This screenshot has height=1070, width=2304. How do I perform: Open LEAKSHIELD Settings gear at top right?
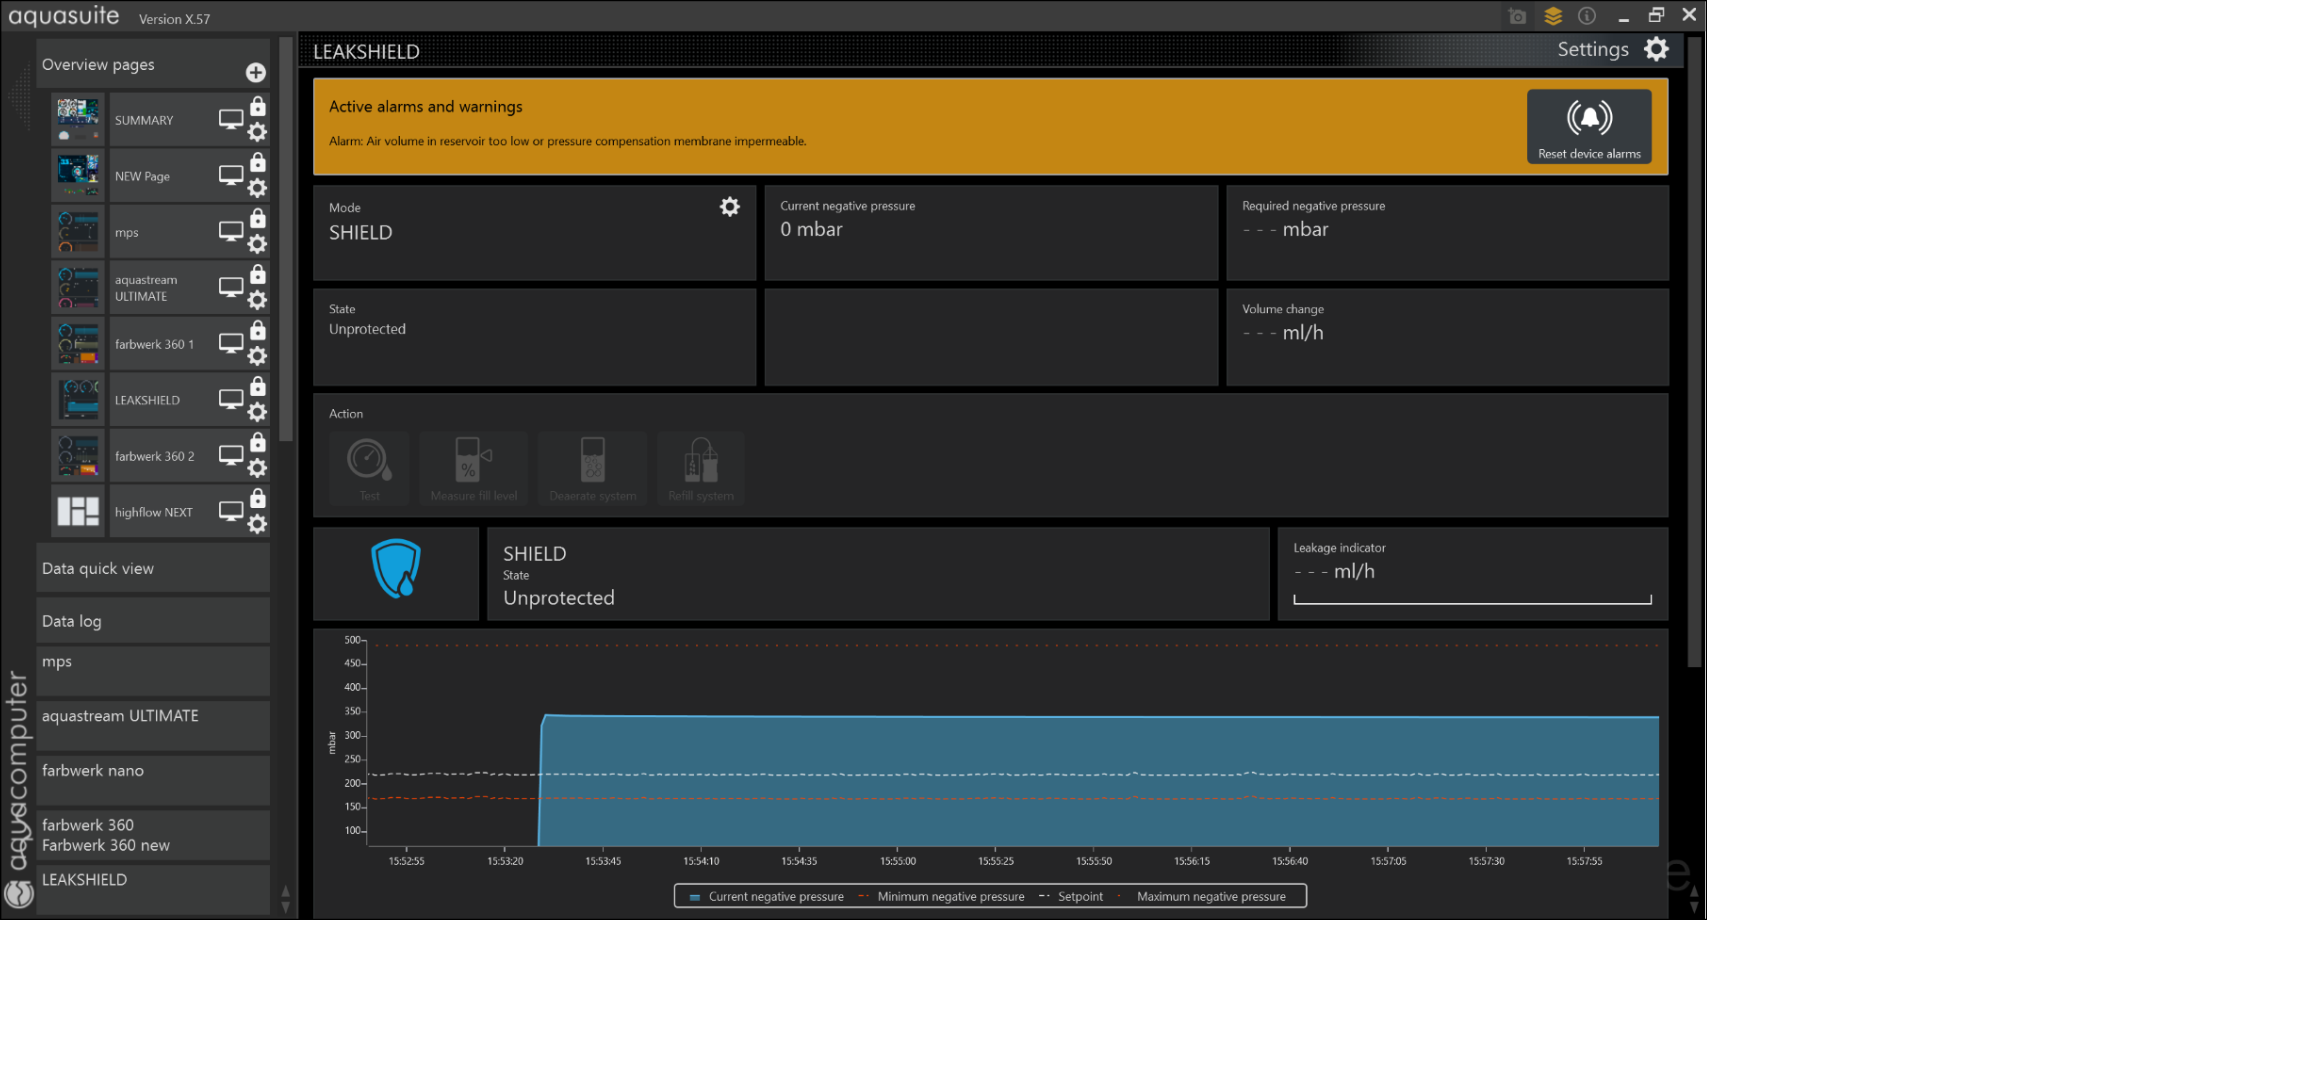(1656, 49)
